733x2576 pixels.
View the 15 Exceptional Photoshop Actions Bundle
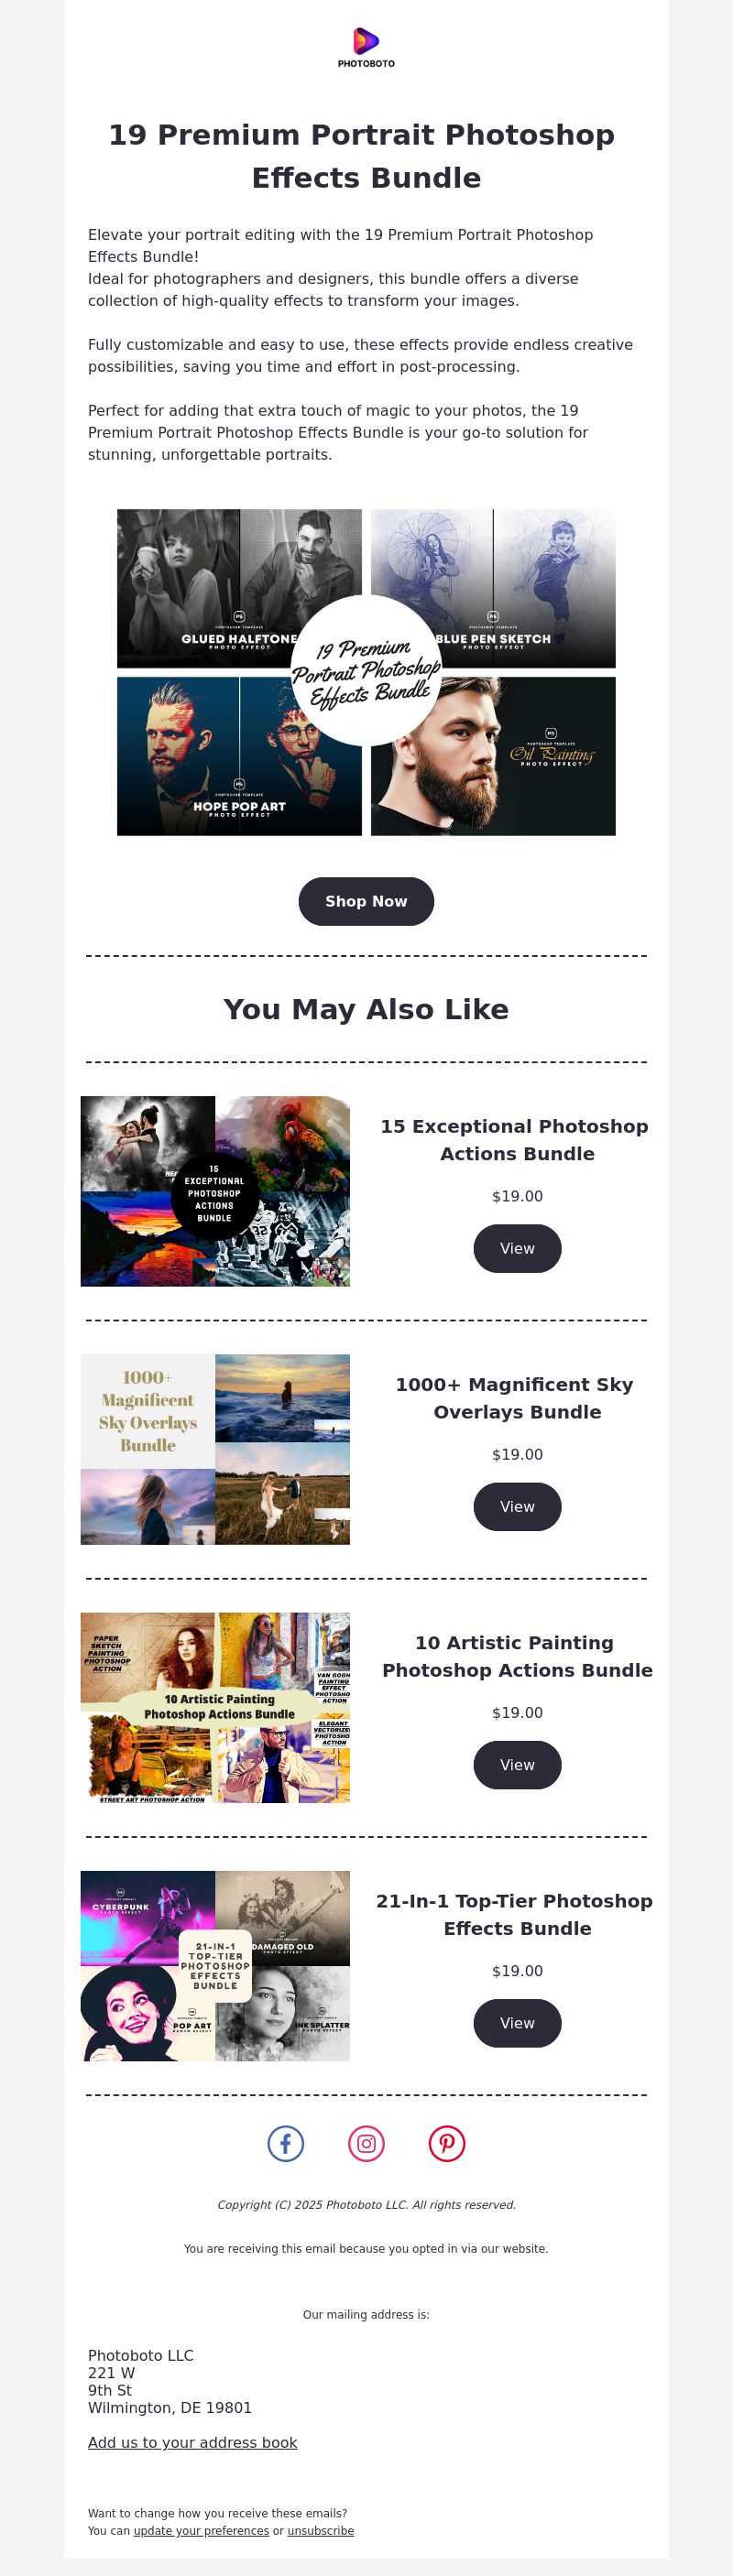(517, 1248)
